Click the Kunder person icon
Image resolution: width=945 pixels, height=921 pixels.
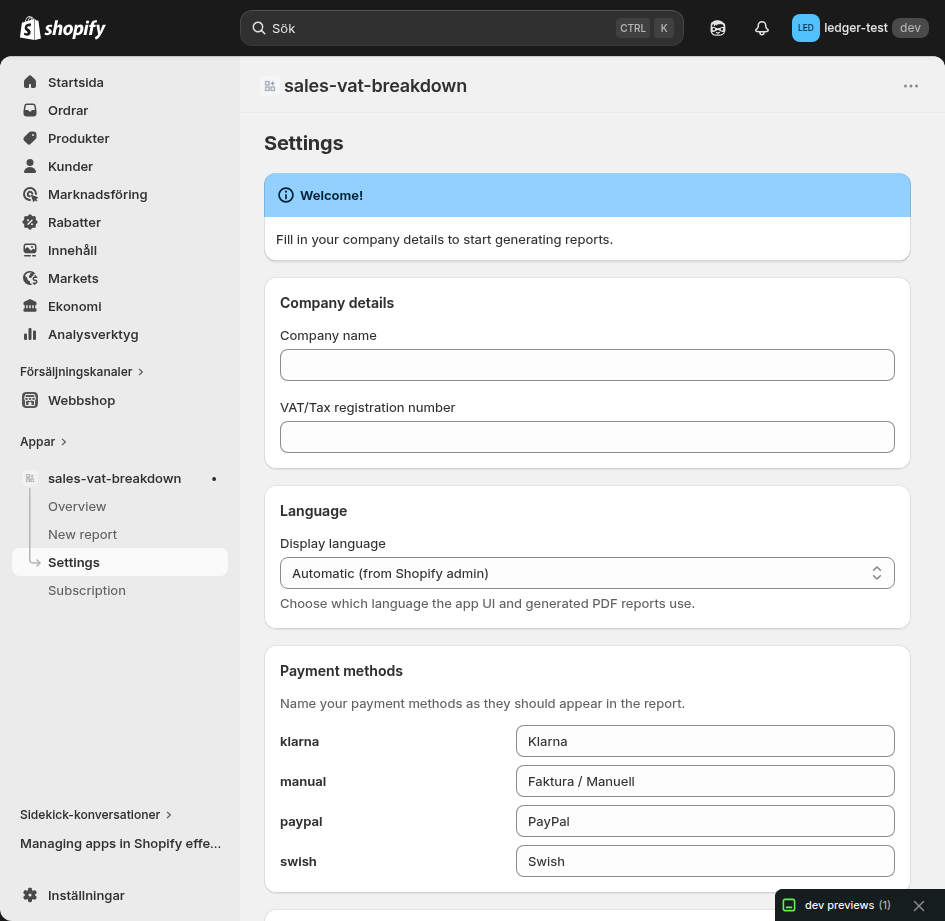pyautogui.click(x=28, y=166)
